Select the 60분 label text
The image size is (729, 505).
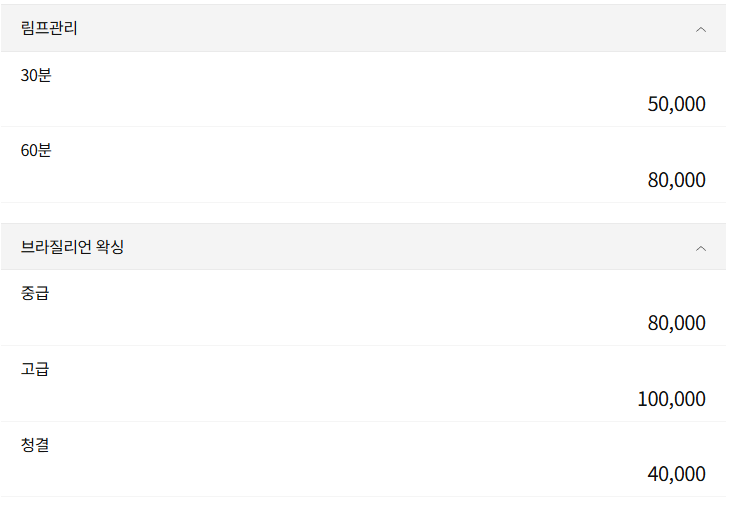pyautogui.click(x=36, y=151)
